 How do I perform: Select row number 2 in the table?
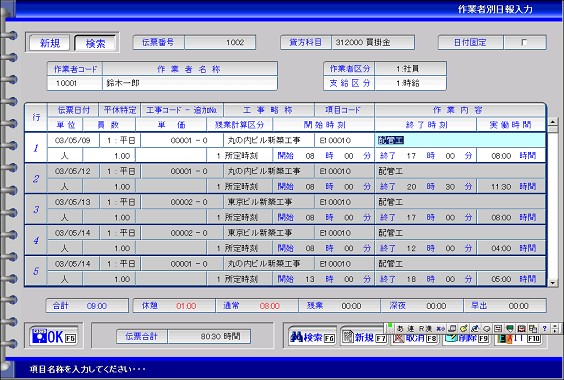pyautogui.click(x=36, y=178)
